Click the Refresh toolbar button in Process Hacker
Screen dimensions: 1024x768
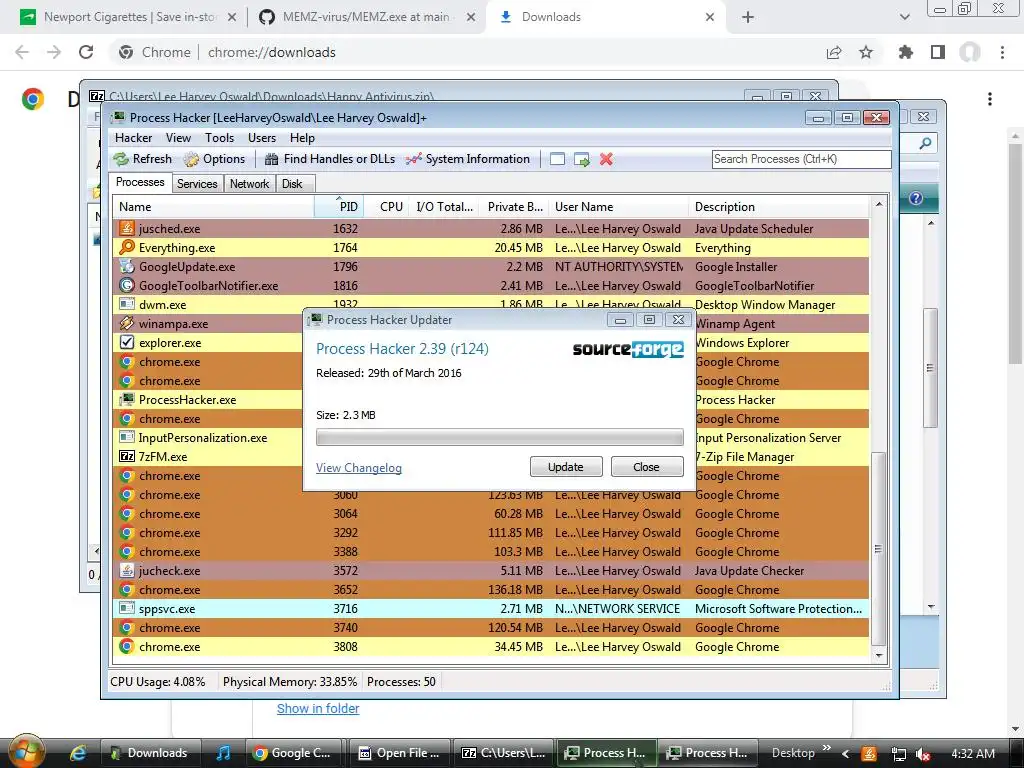pyautogui.click(x=142, y=159)
